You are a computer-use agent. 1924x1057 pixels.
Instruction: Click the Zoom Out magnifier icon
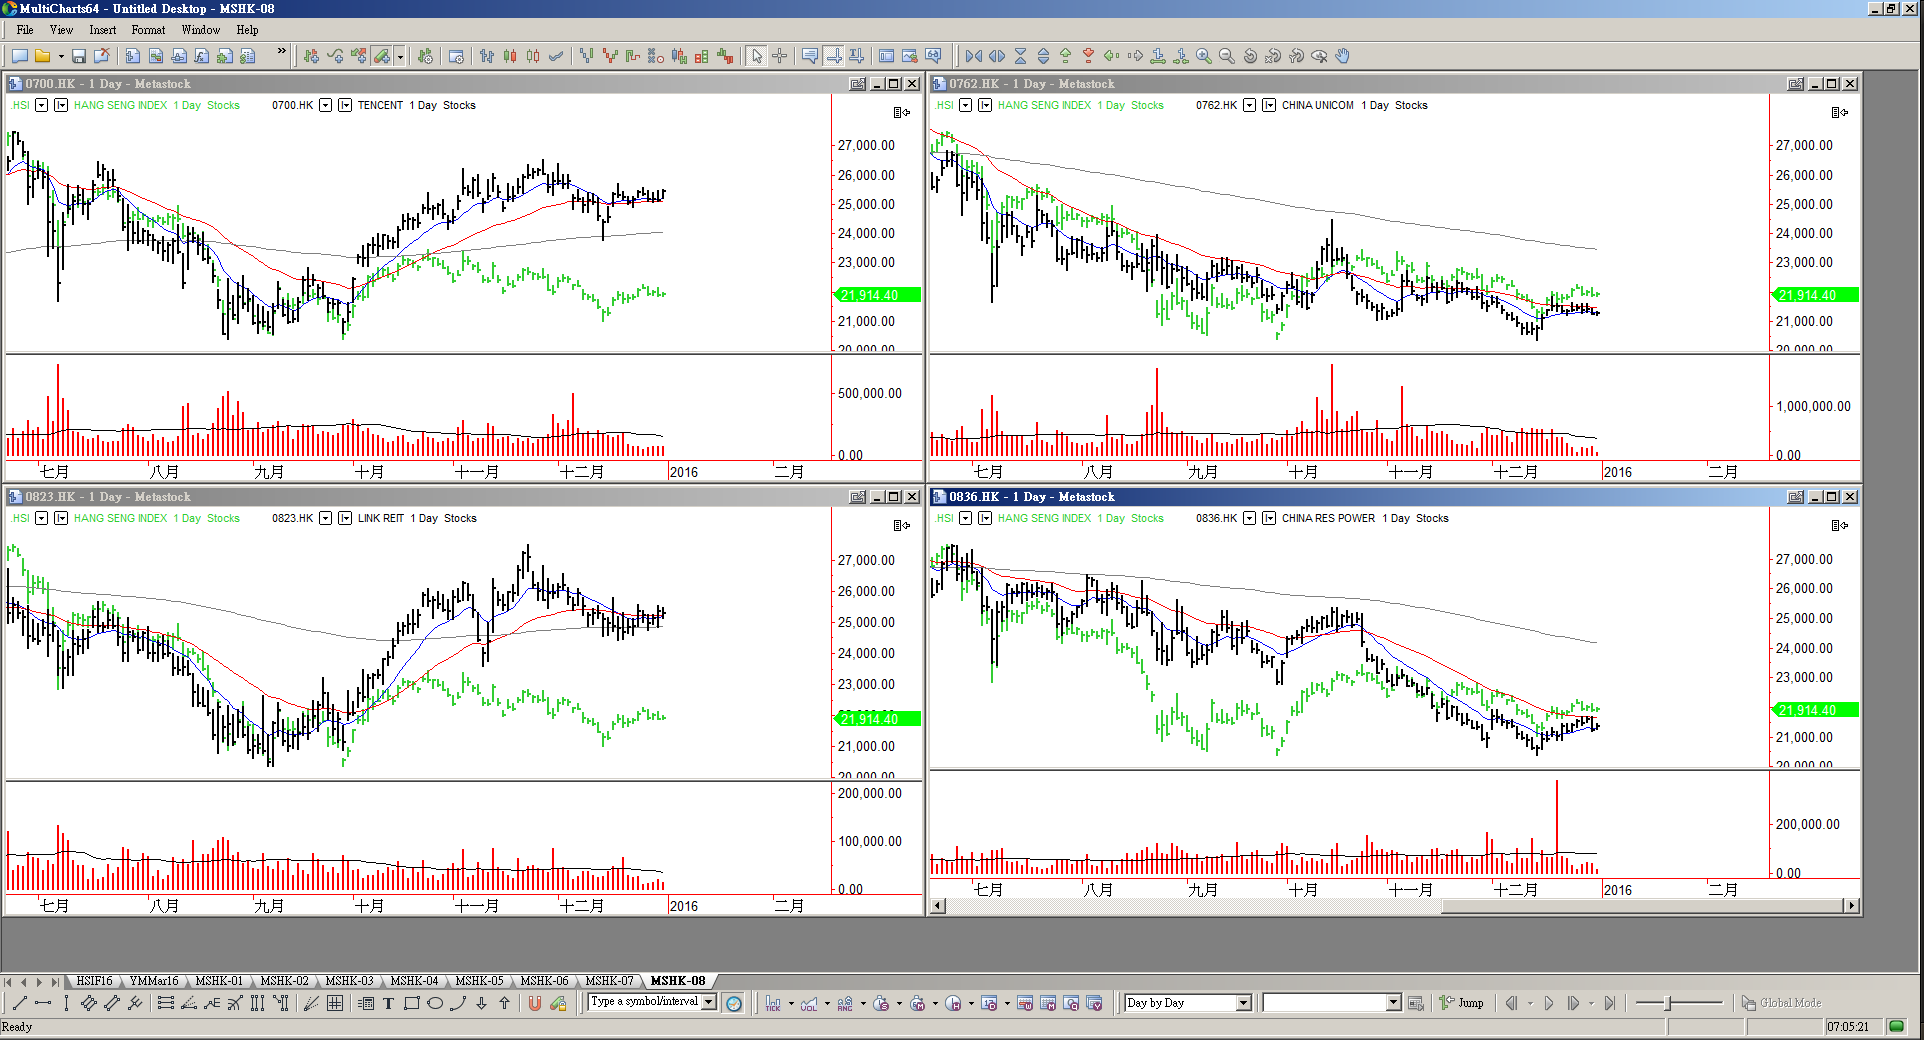pos(1226,56)
